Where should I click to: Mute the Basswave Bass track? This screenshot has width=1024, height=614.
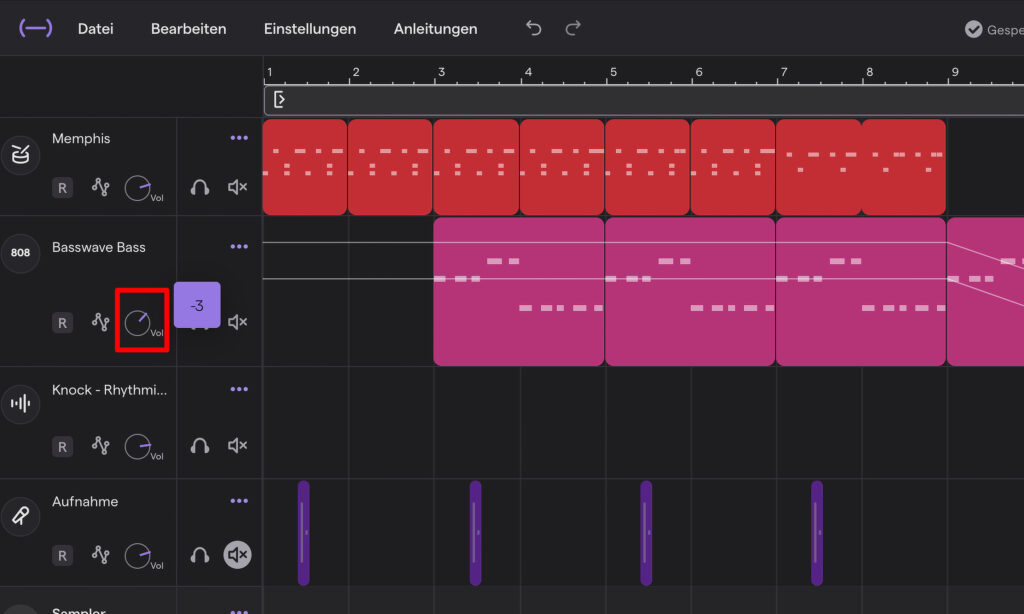click(x=237, y=322)
